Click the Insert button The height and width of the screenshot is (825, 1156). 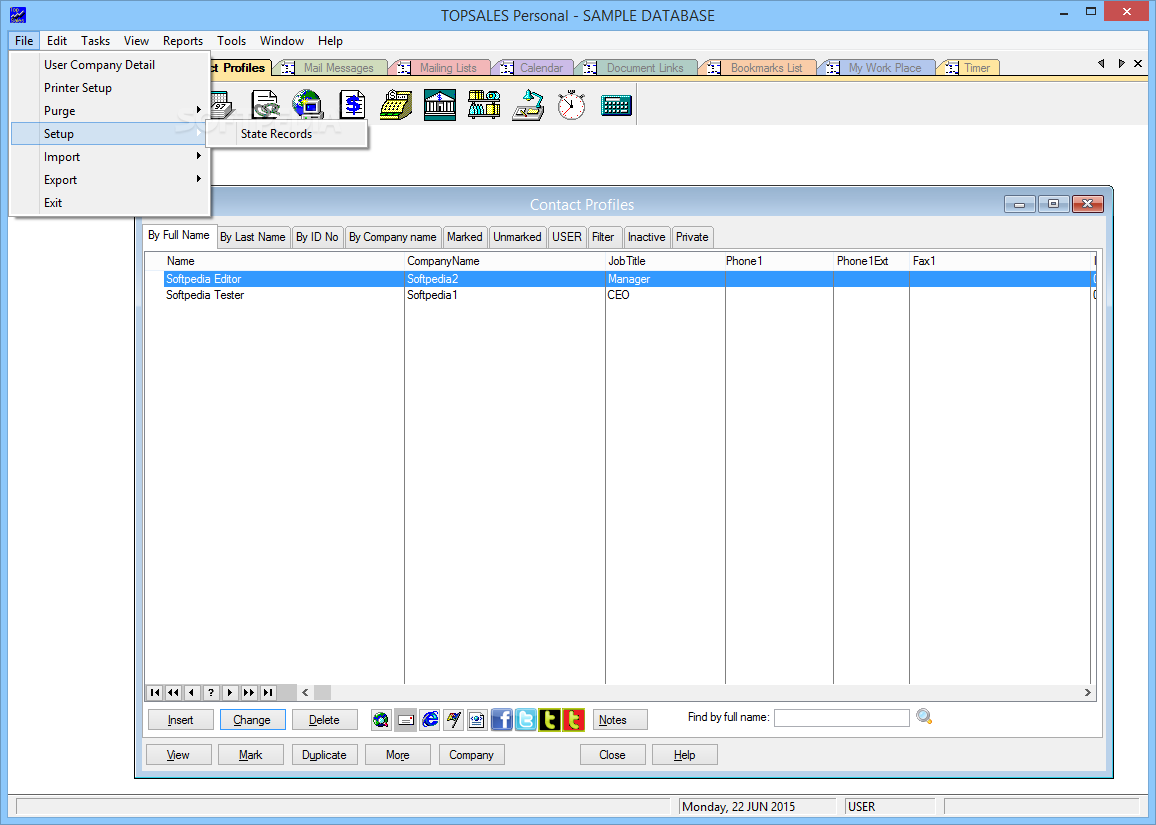click(x=181, y=720)
